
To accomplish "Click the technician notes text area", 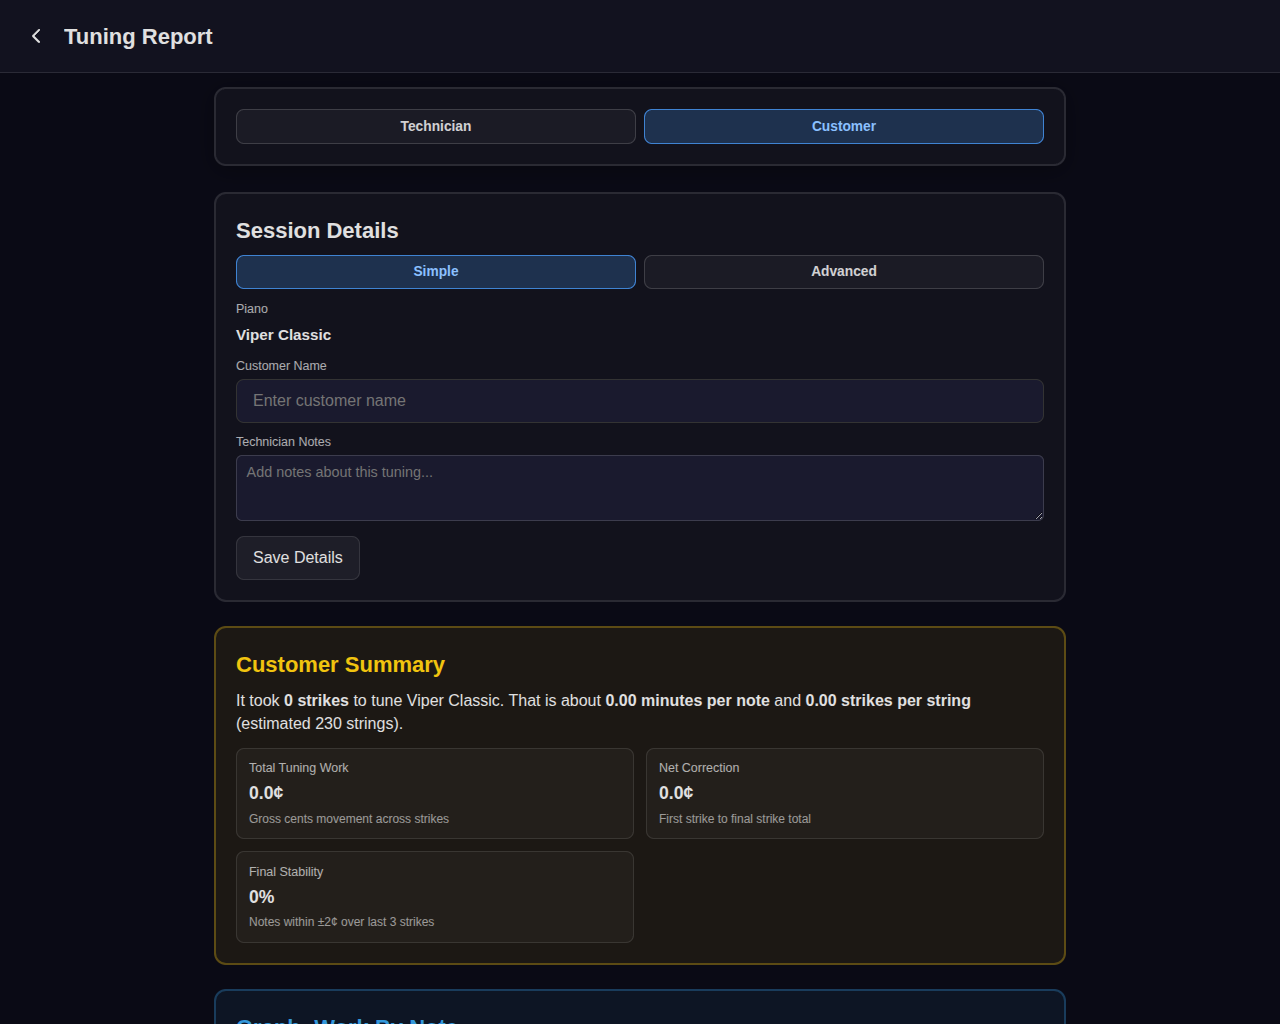I will tap(639, 487).
